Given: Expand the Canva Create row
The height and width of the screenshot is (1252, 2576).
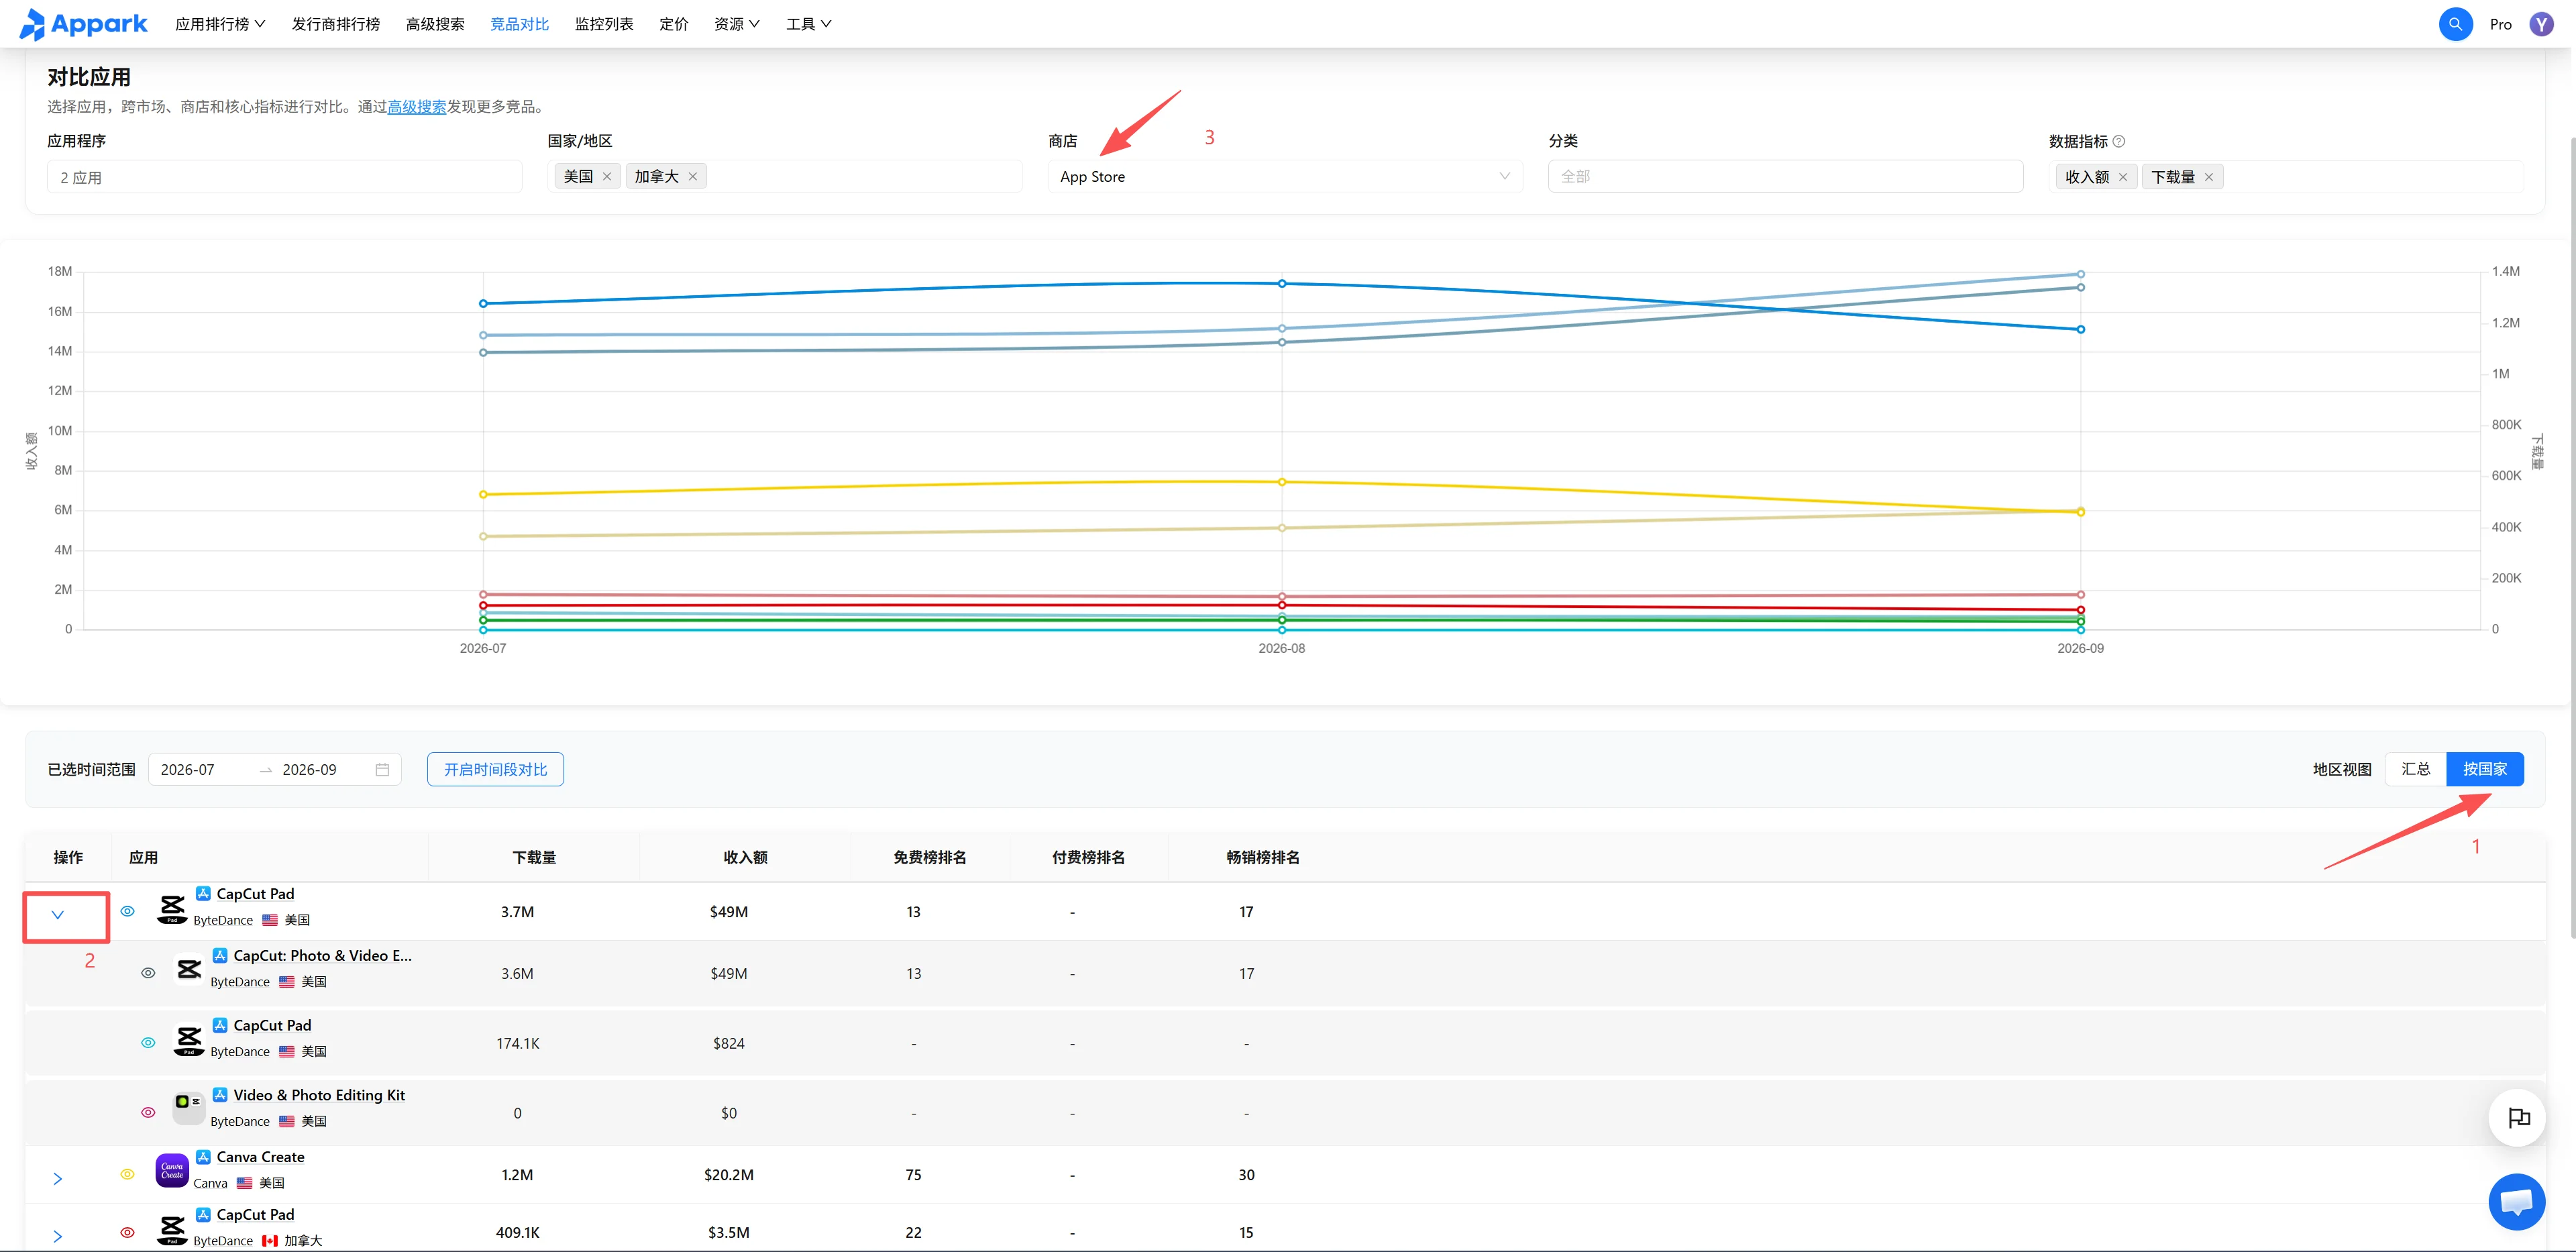Looking at the screenshot, I should [x=58, y=1179].
